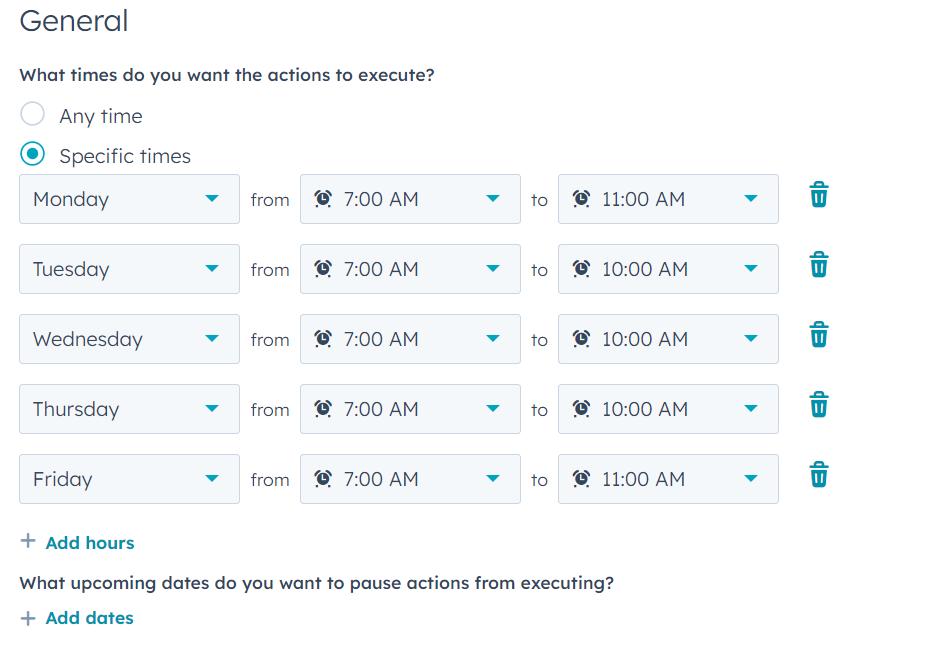Screen dimensions: 946x659
Task: Delete the Tuesday schedule row
Action: tap(819, 266)
